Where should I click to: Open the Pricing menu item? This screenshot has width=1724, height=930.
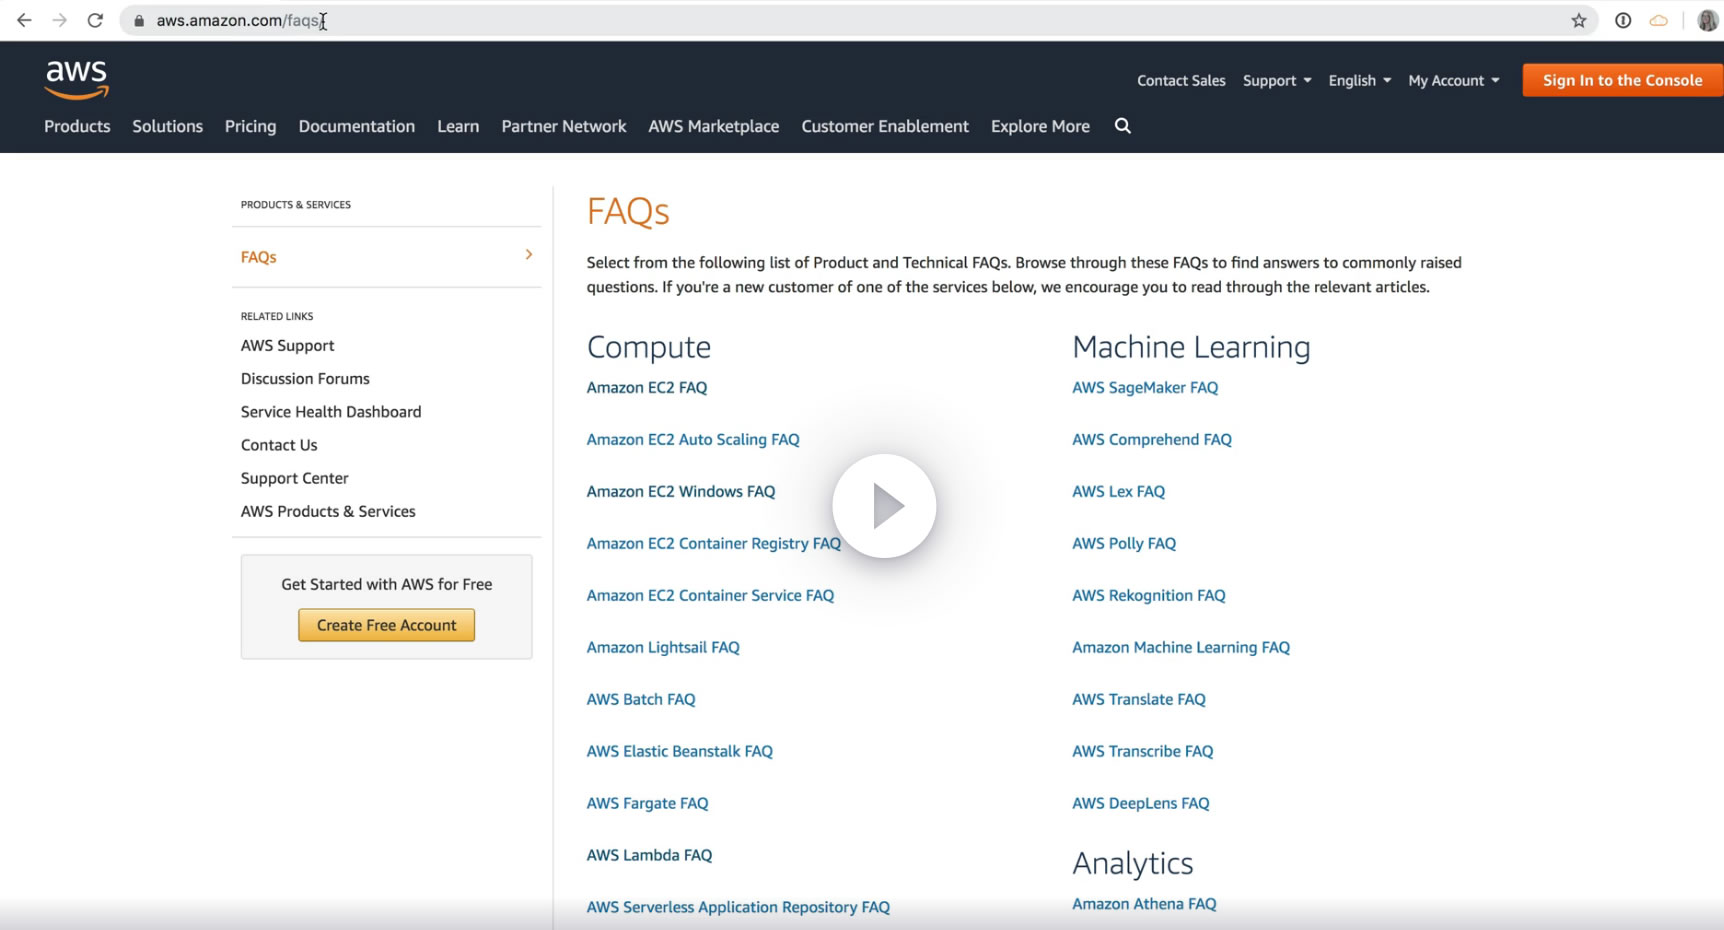click(250, 126)
